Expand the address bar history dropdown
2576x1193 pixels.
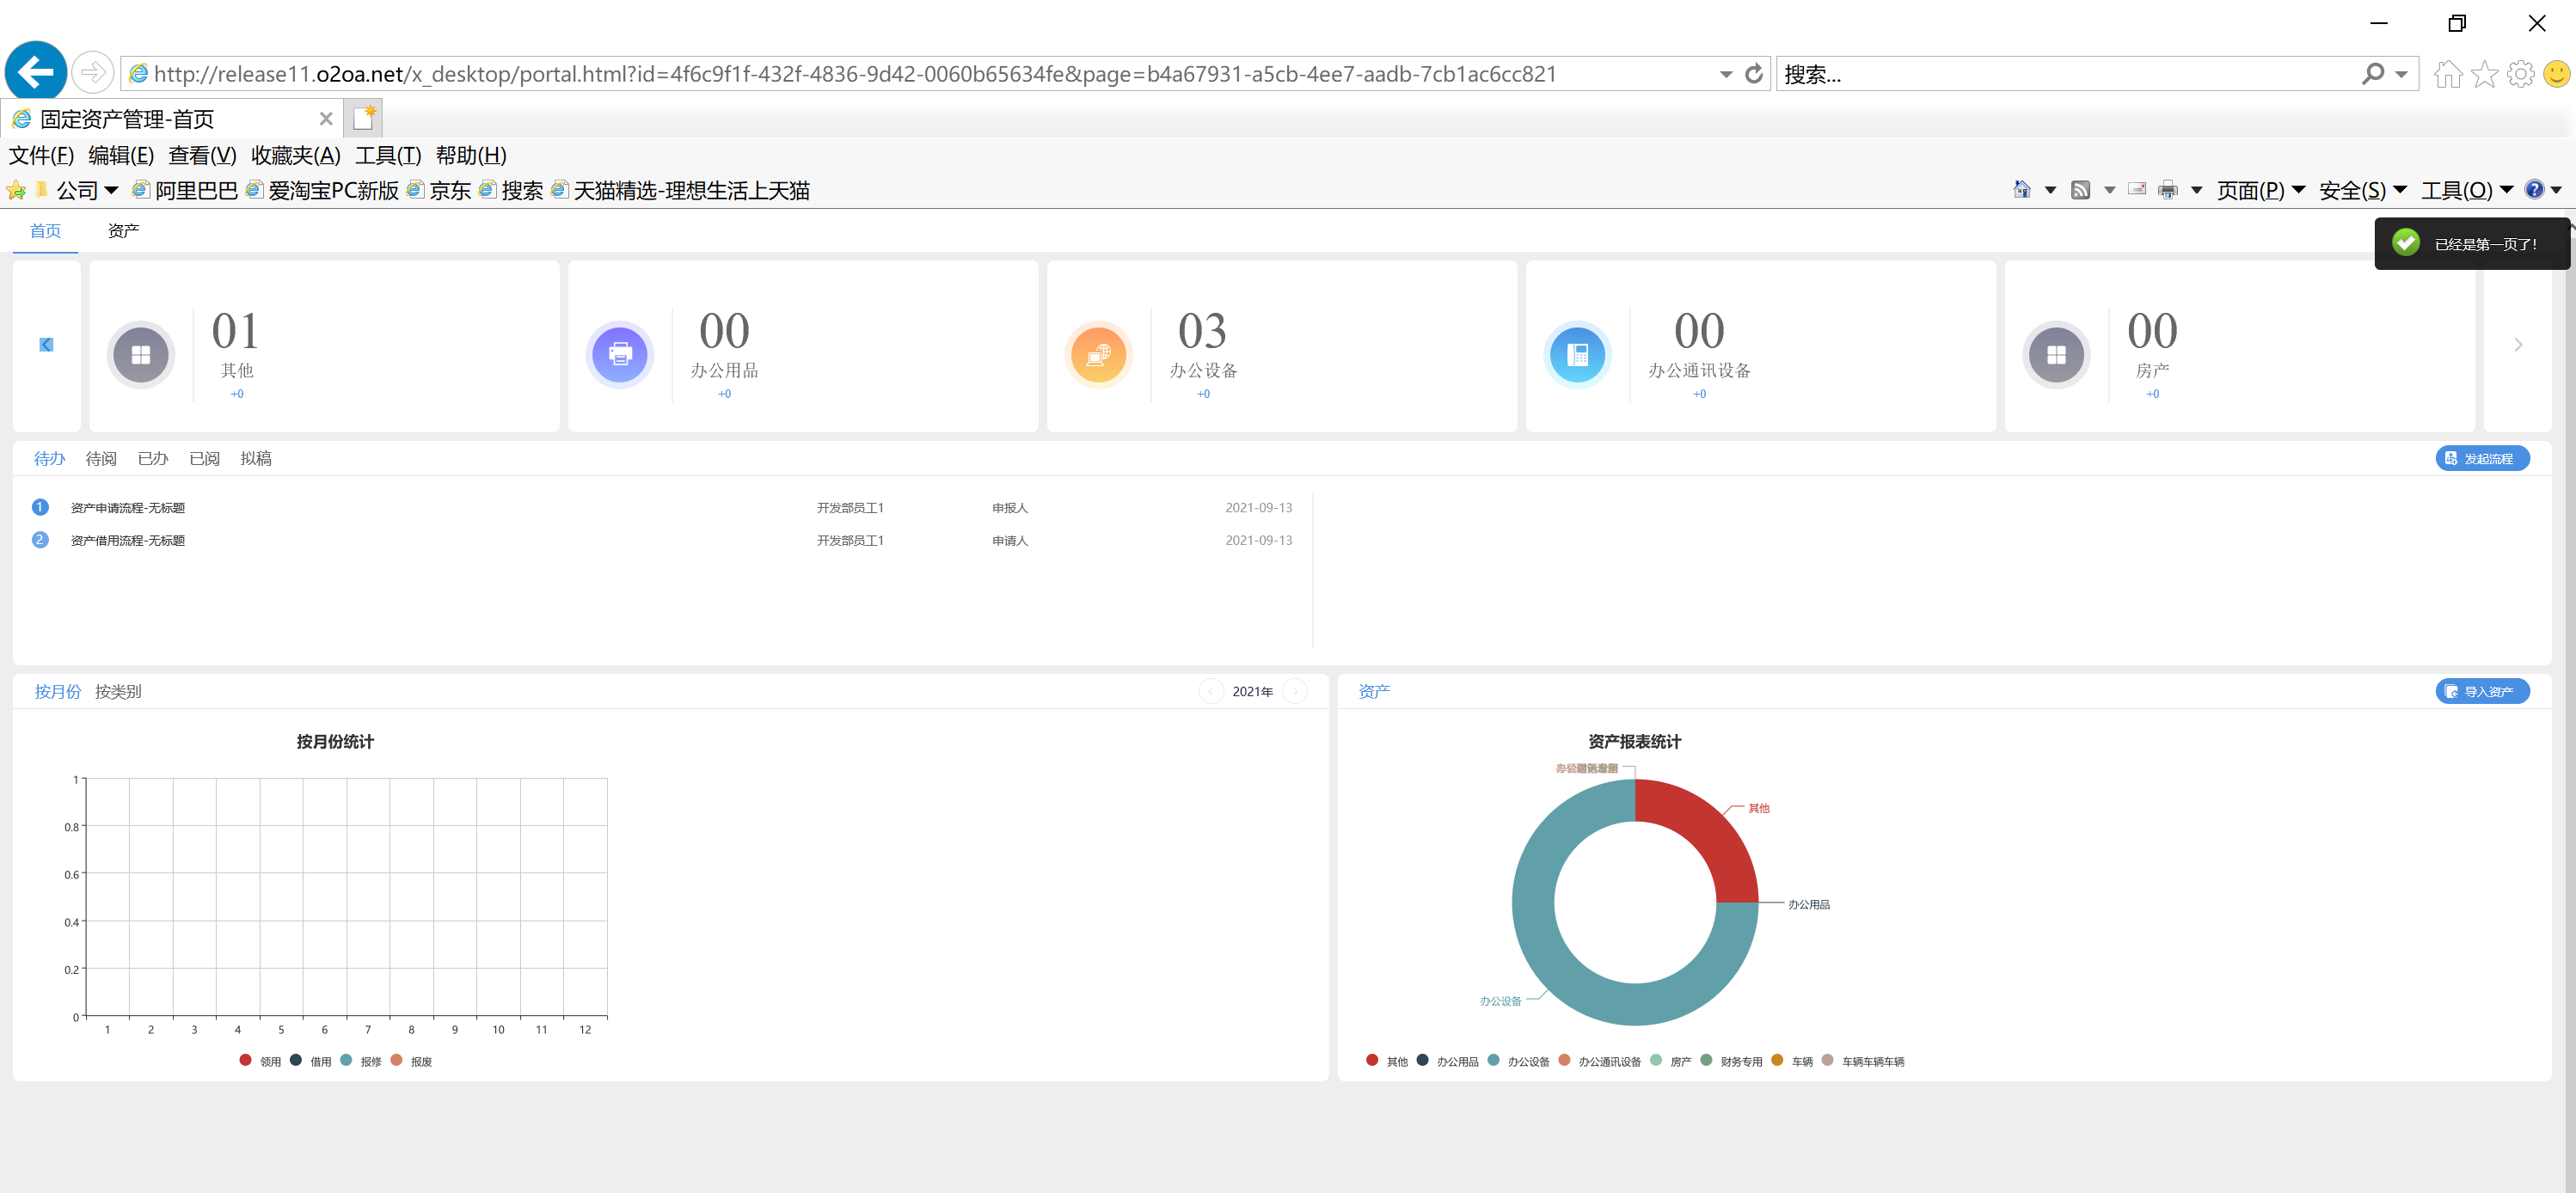1726,74
